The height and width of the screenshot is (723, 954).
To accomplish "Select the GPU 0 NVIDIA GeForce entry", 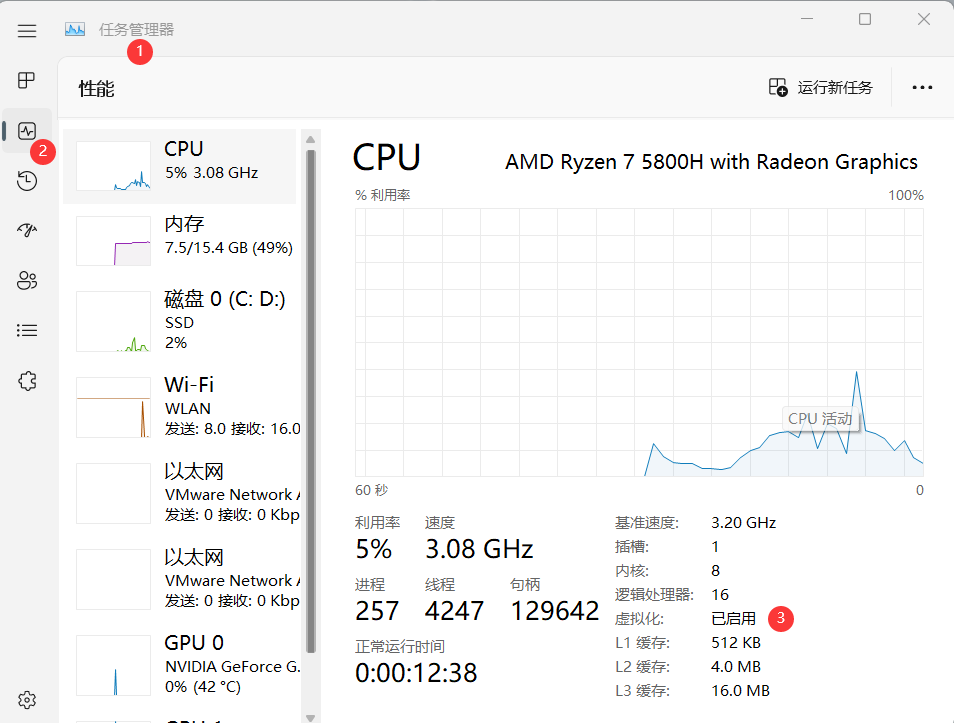I will tap(179, 665).
